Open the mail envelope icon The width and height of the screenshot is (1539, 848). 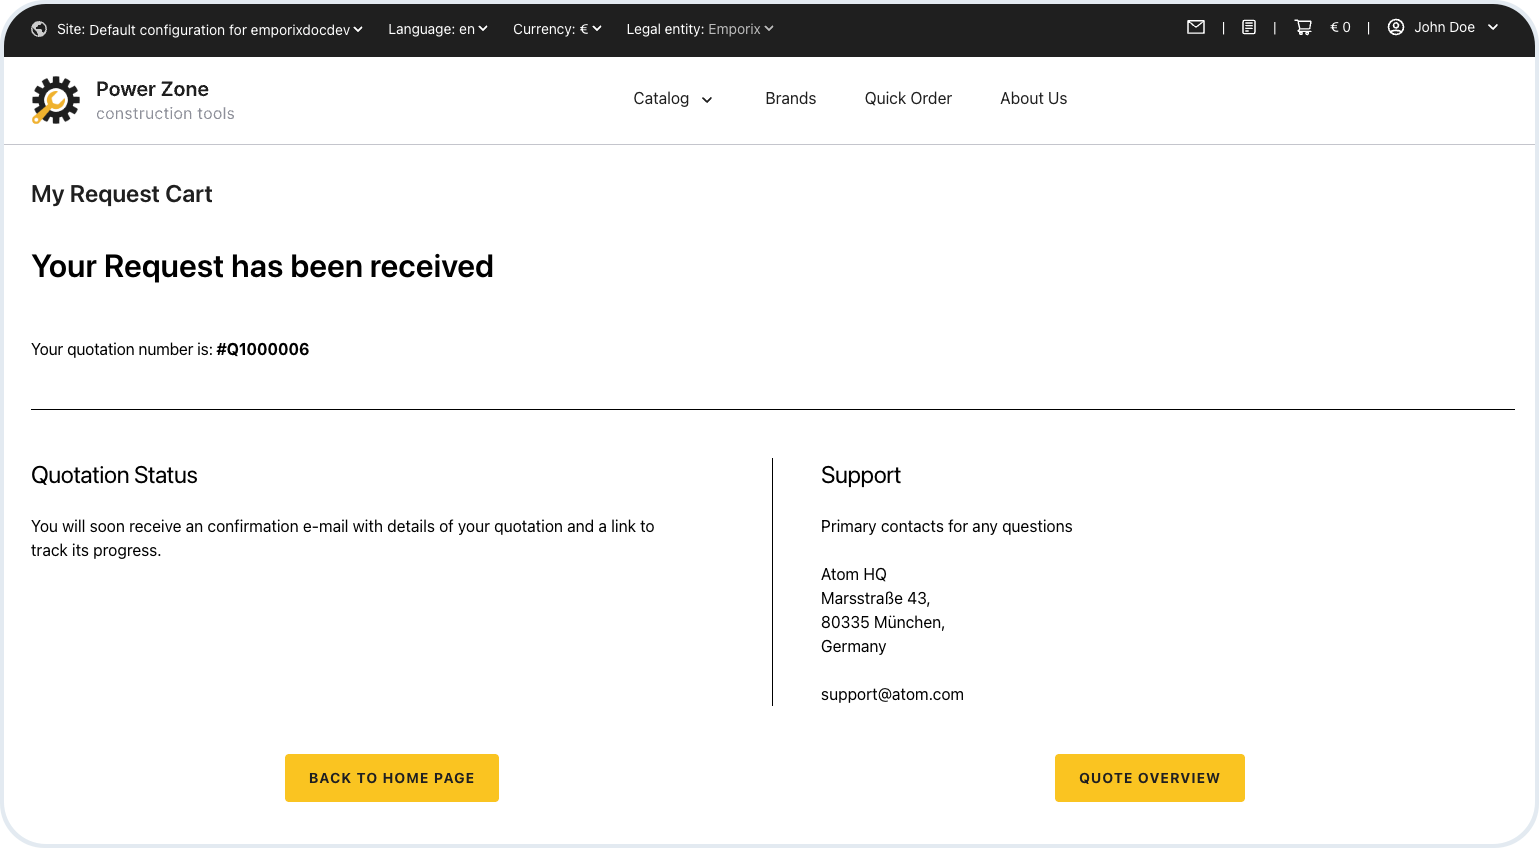click(1195, 28)
